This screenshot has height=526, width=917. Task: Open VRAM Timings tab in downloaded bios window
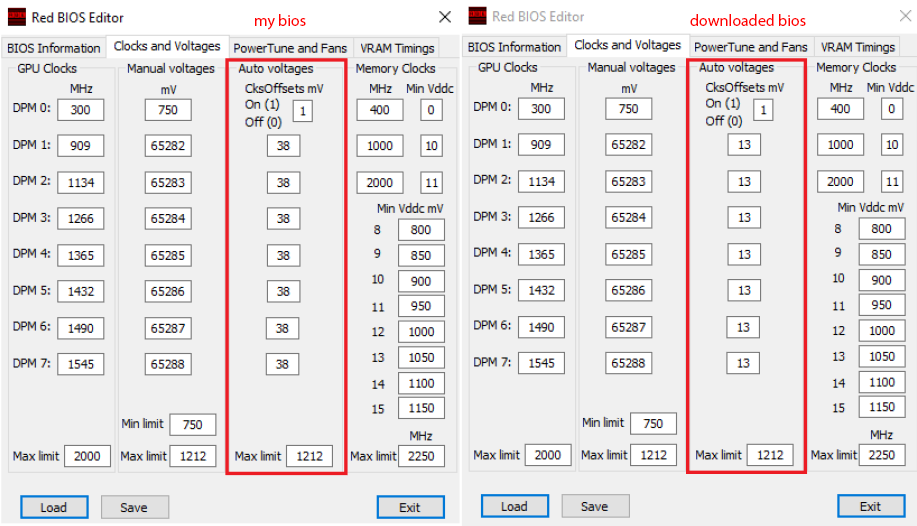pos(858,47)
